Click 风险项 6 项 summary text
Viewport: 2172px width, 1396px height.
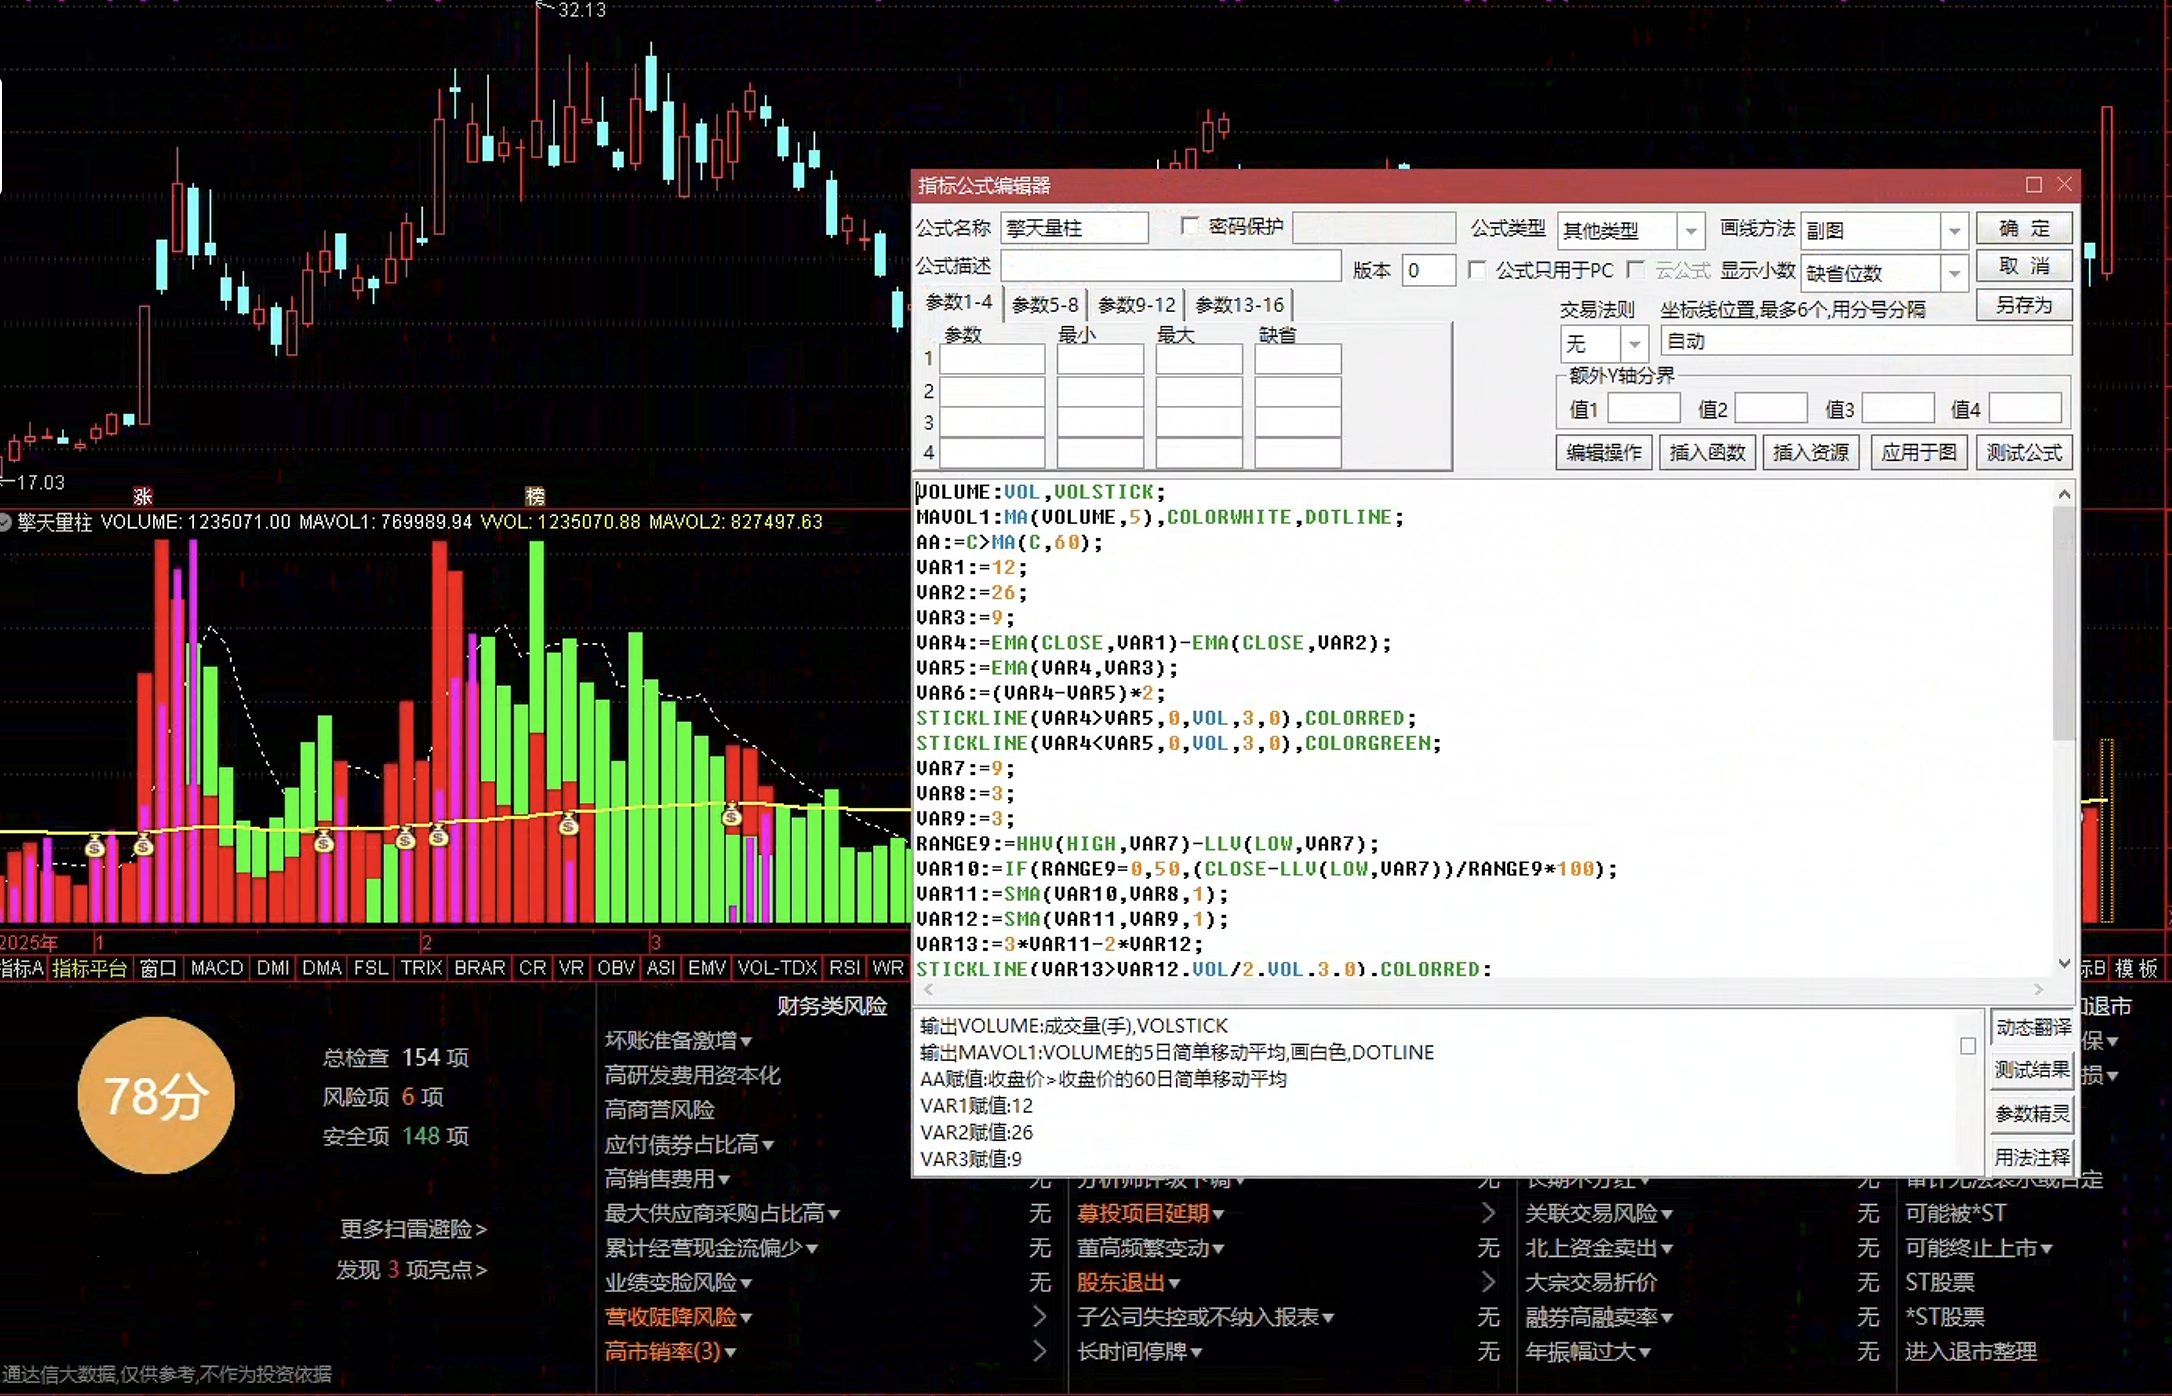coord(383,1097)
